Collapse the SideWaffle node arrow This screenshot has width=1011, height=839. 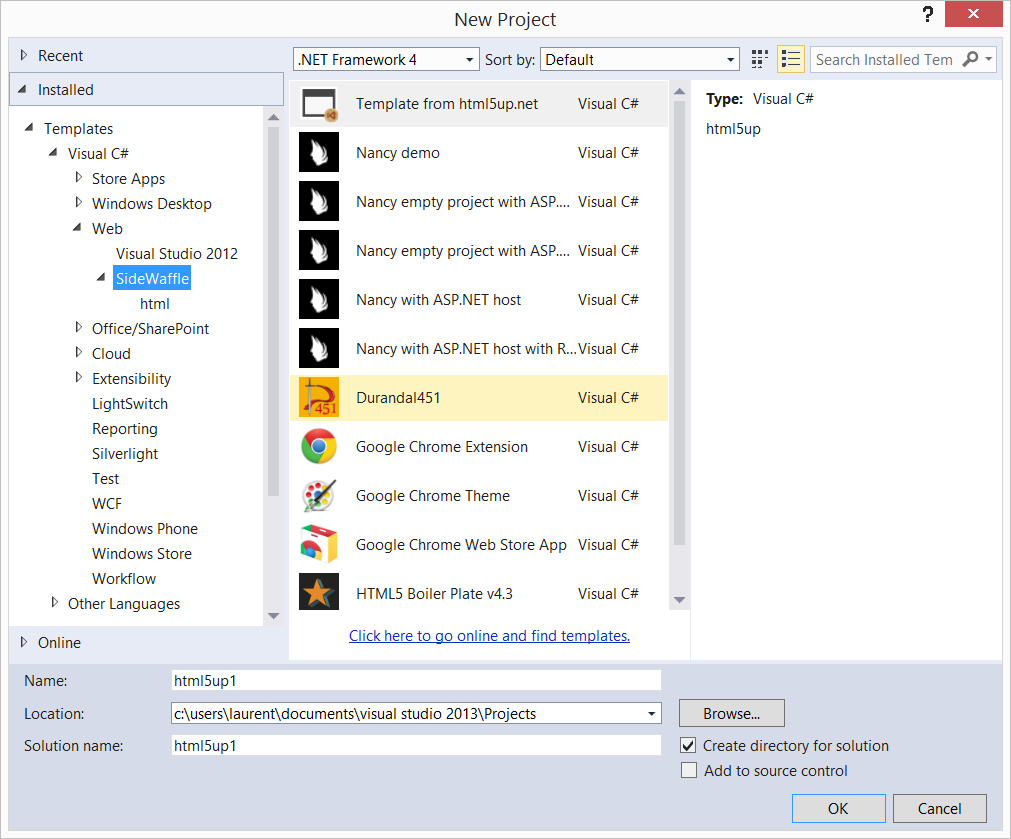101,278
